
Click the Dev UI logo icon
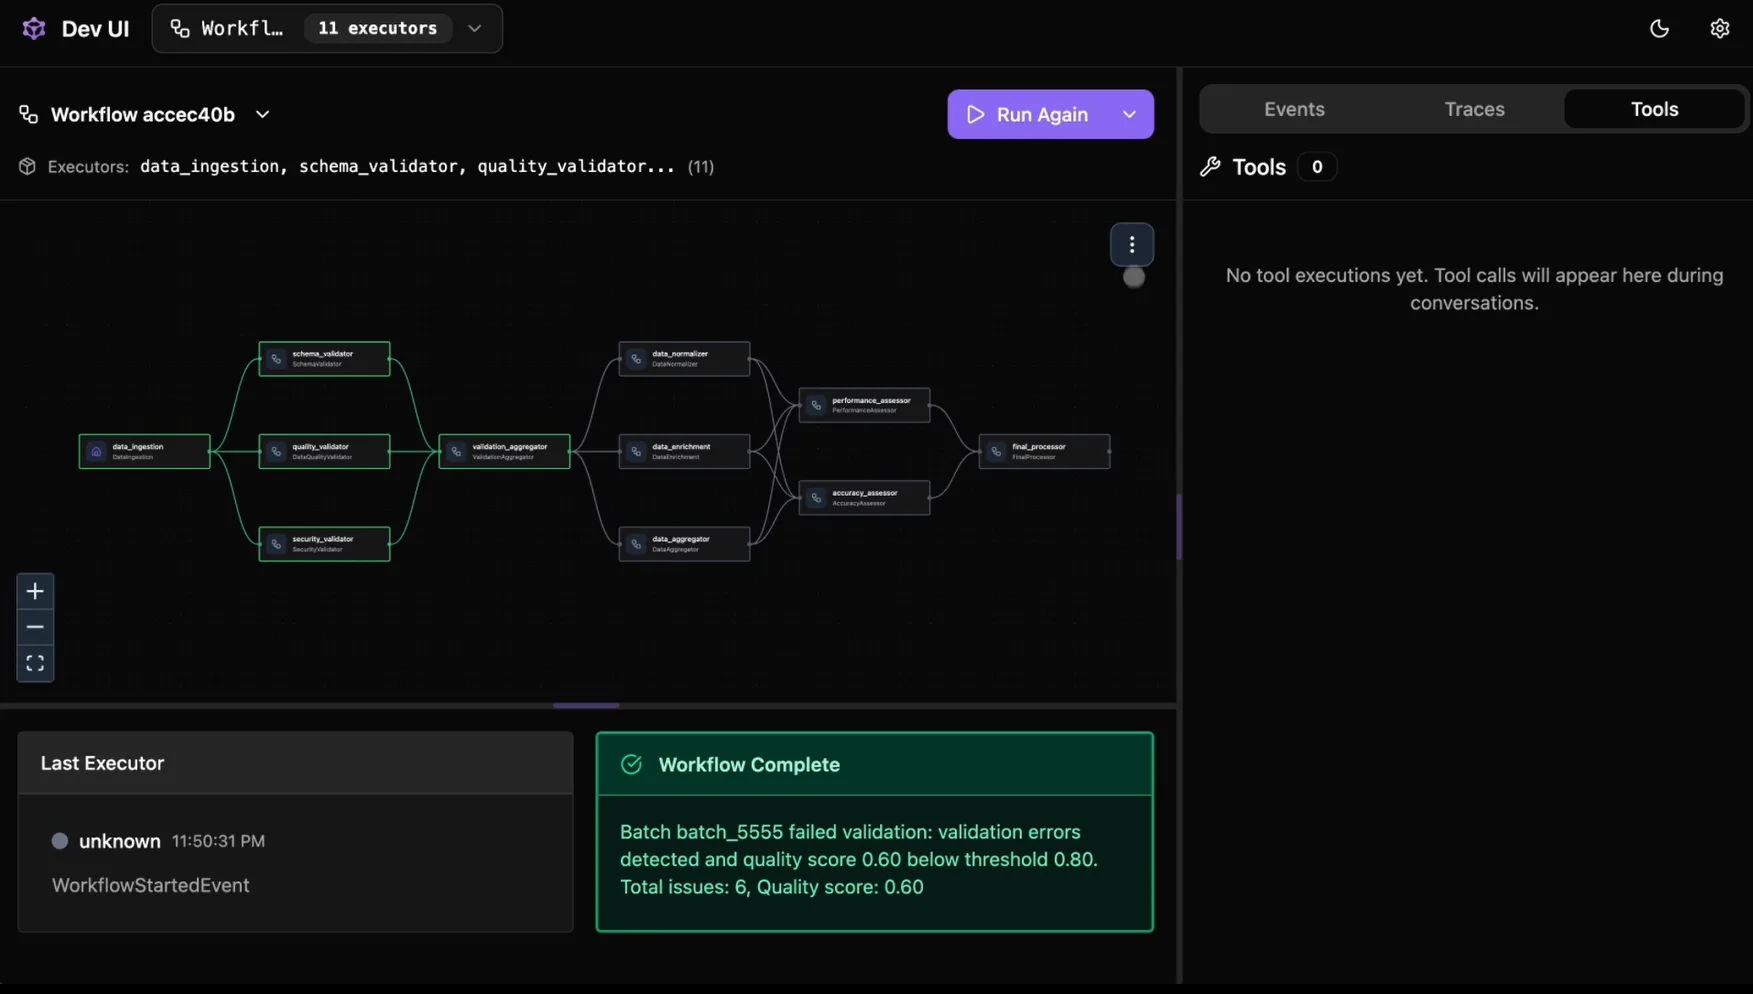coord(34,29)
